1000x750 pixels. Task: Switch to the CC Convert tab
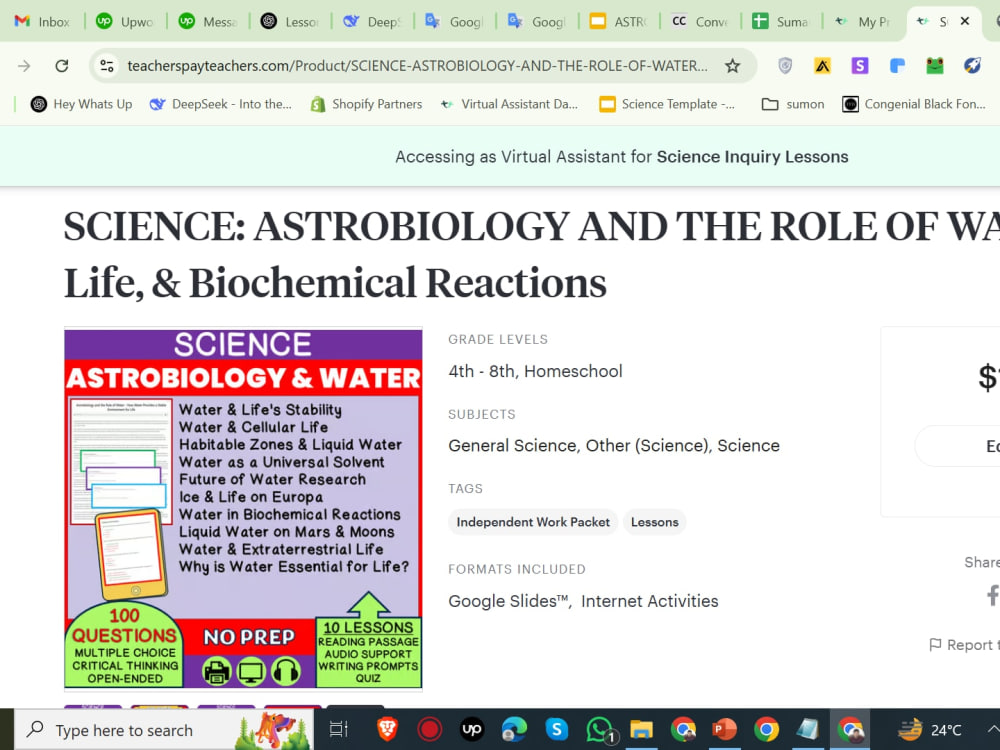point(700,22)
